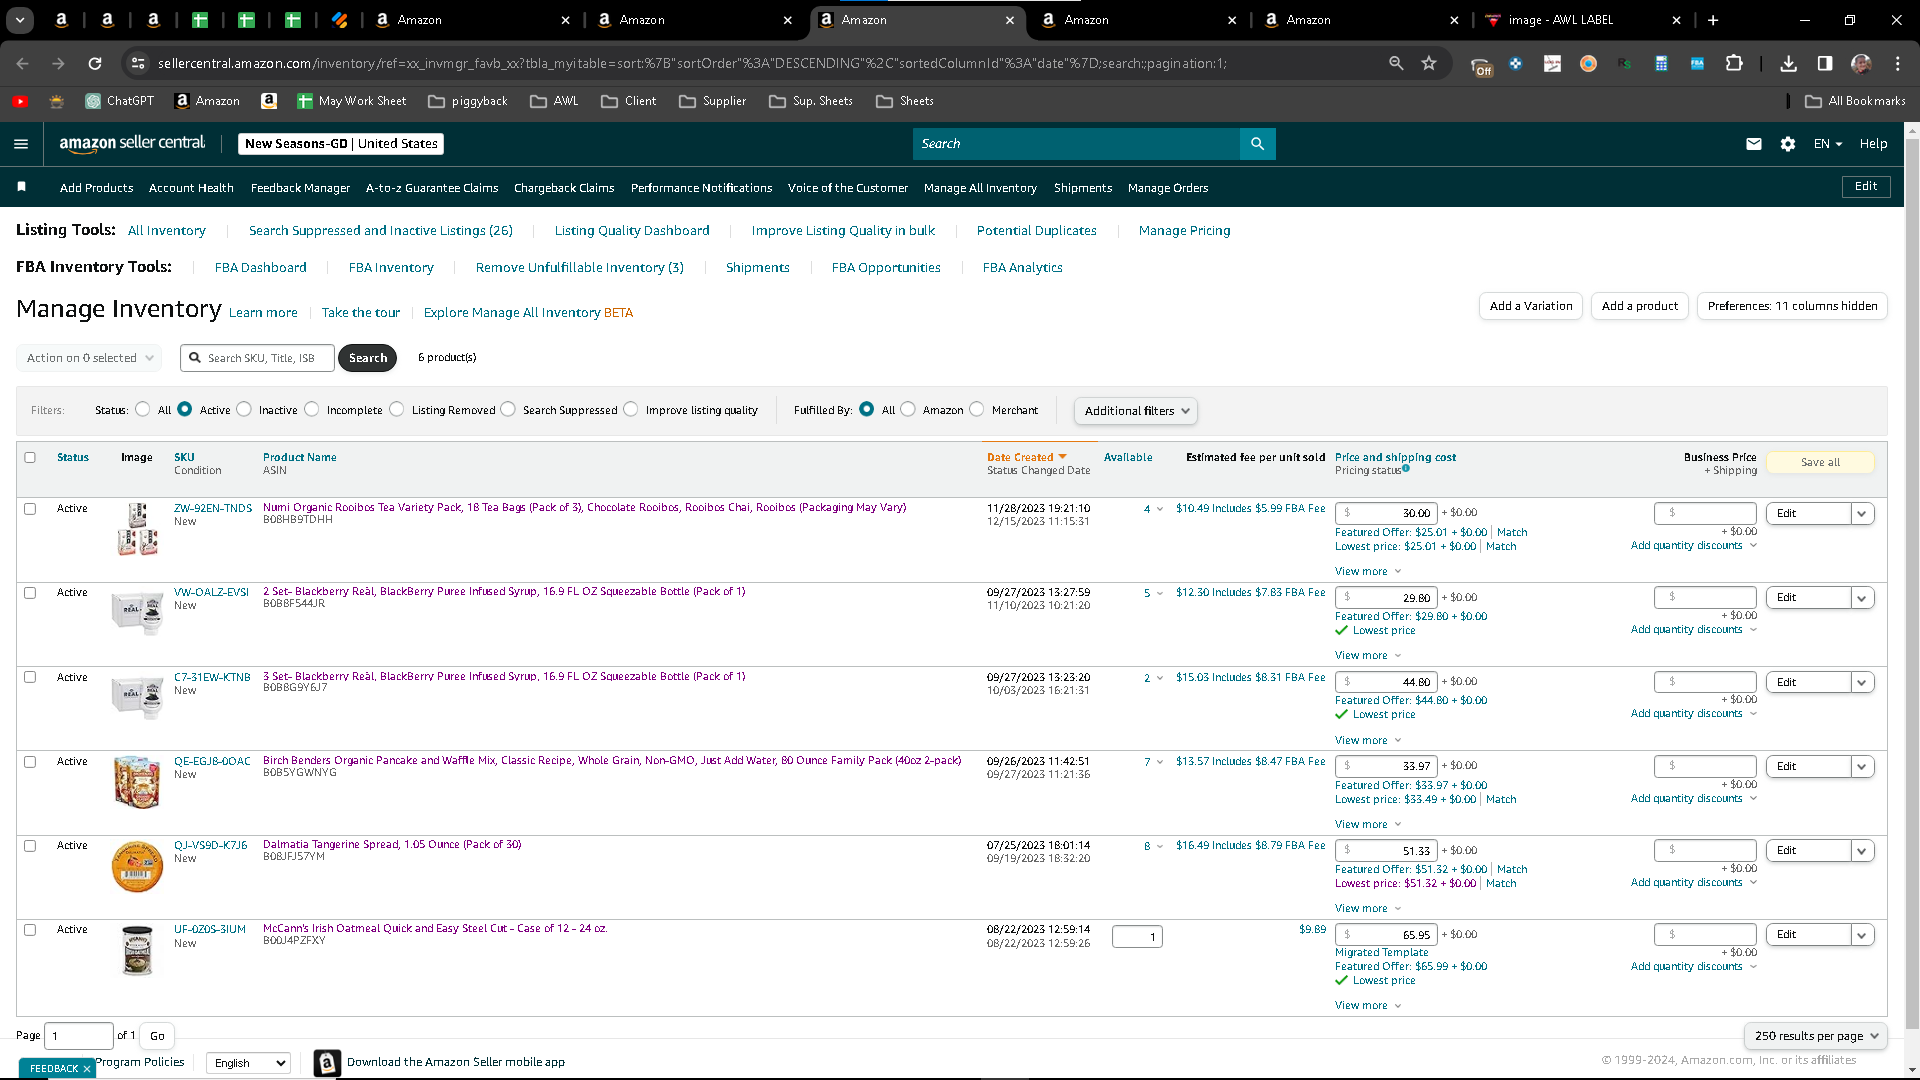The width and height of the screenshot is (1920, 1080).
Task: Open Manage Pricing link
Action: tap(1185, 230)
